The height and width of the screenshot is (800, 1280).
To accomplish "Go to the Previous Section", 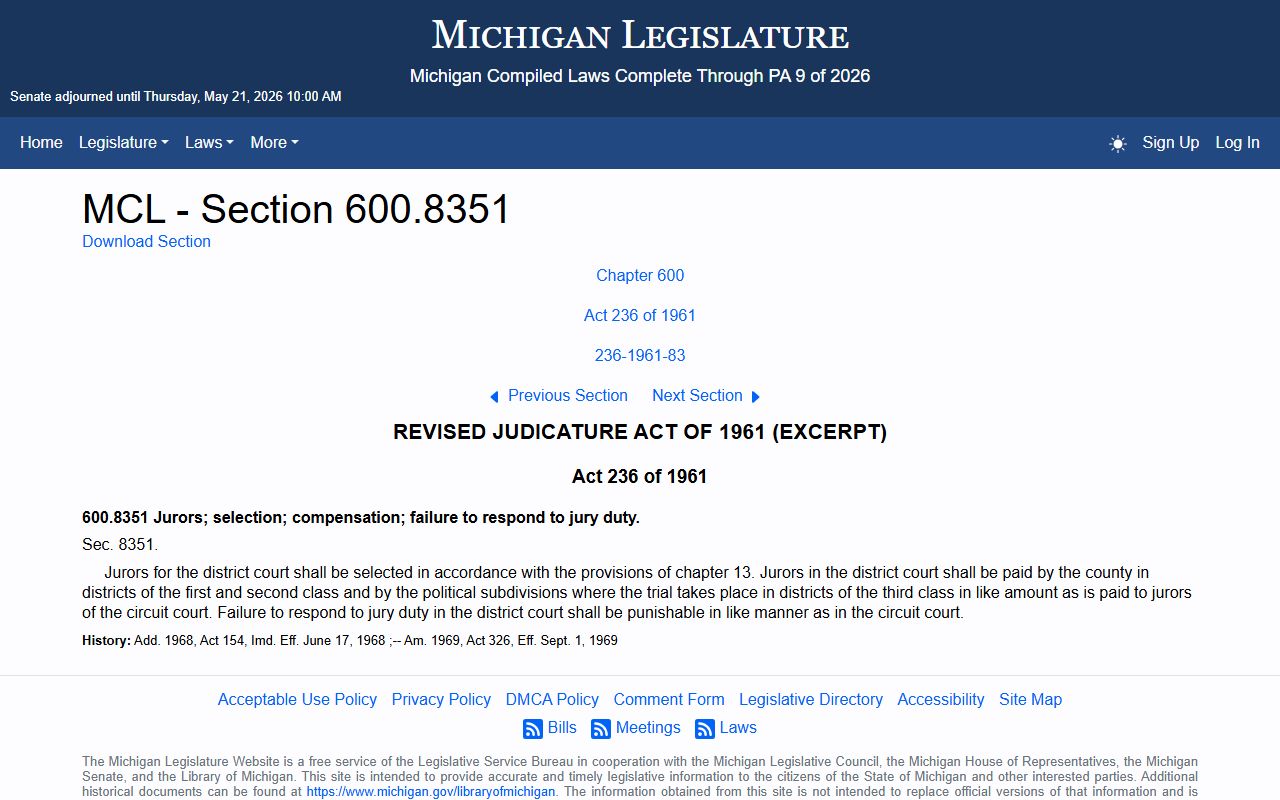I will point(568,395).
